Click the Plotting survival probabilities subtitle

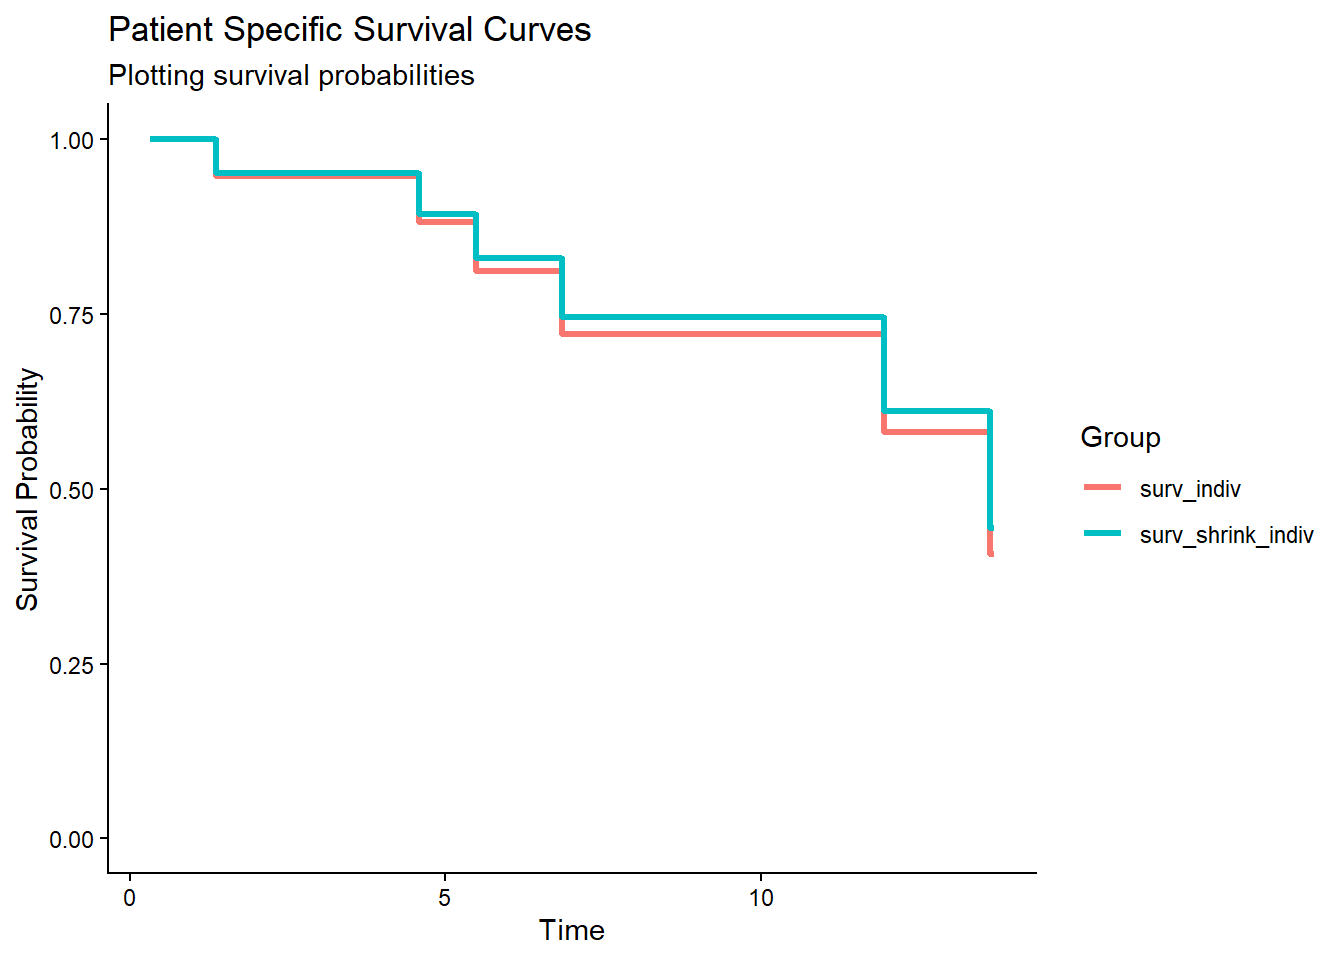[x=291, y=76]
